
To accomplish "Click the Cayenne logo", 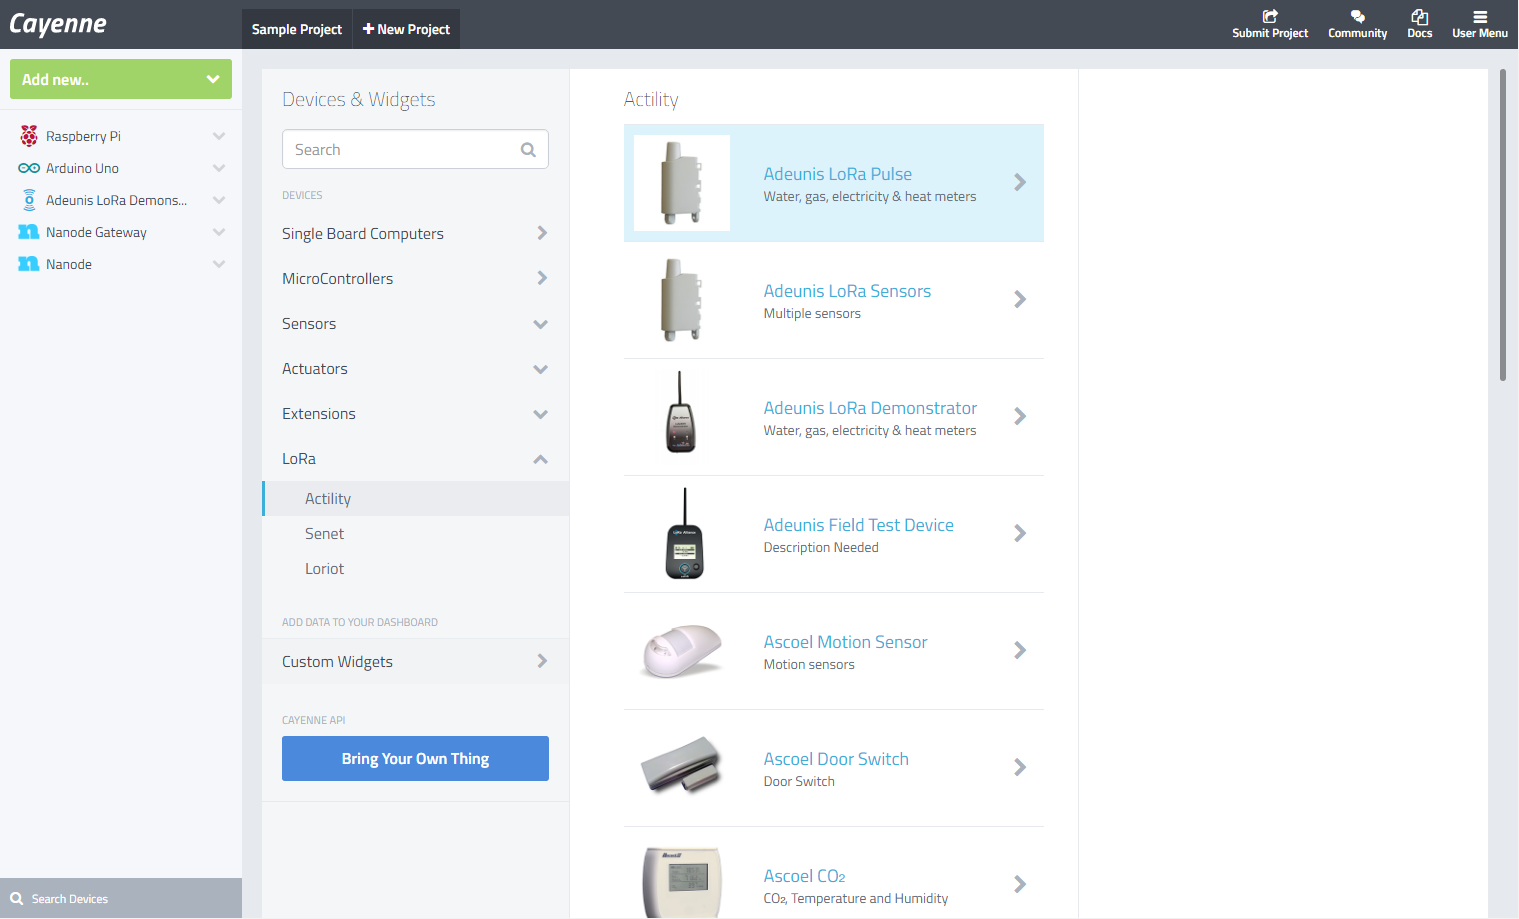I will 58,24.
